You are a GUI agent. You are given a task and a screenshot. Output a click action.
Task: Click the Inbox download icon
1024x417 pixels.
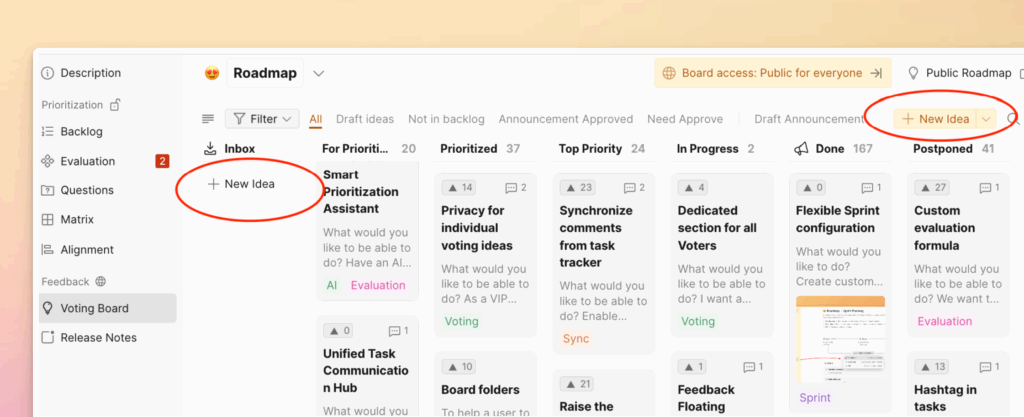[x=210, y=149]
